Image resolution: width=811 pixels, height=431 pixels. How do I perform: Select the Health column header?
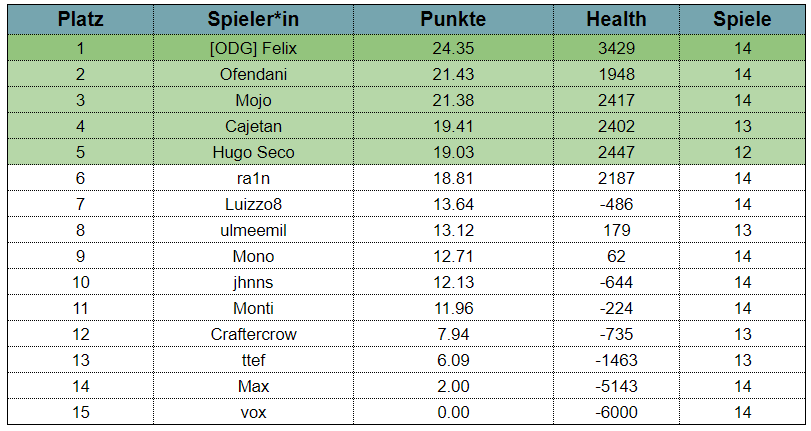point(616,19)
